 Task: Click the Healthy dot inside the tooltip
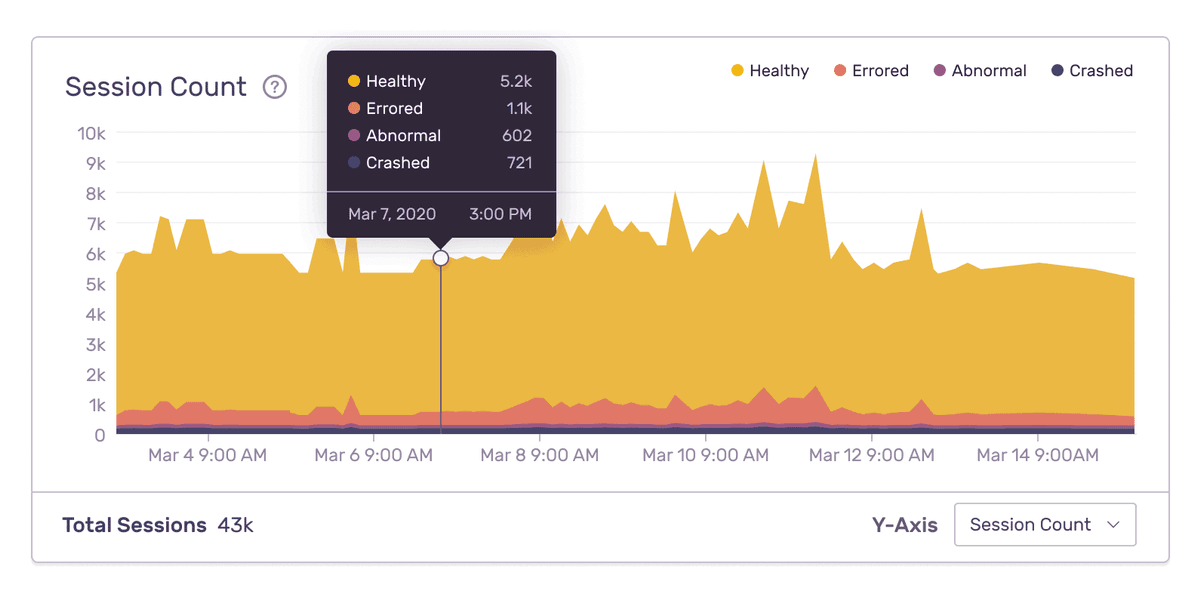[352, 81]
